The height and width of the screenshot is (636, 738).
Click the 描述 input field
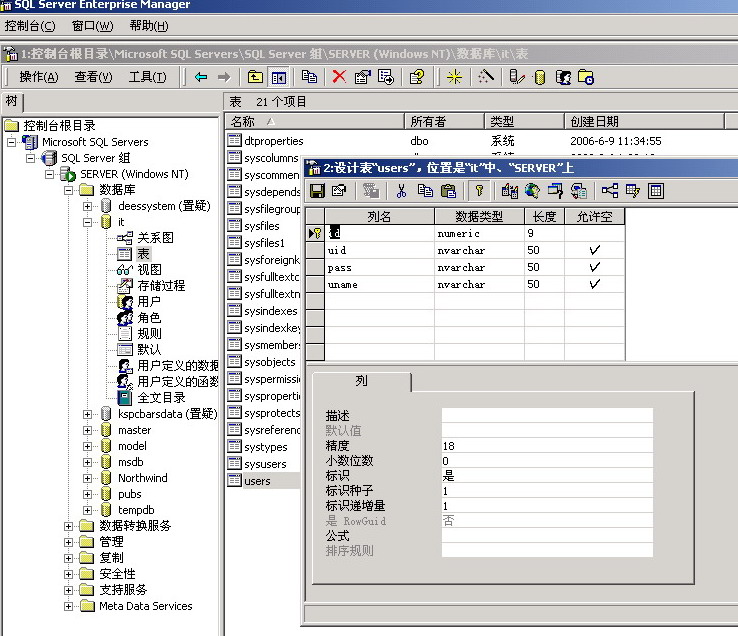pyautogui.click(x=547, y=415)
